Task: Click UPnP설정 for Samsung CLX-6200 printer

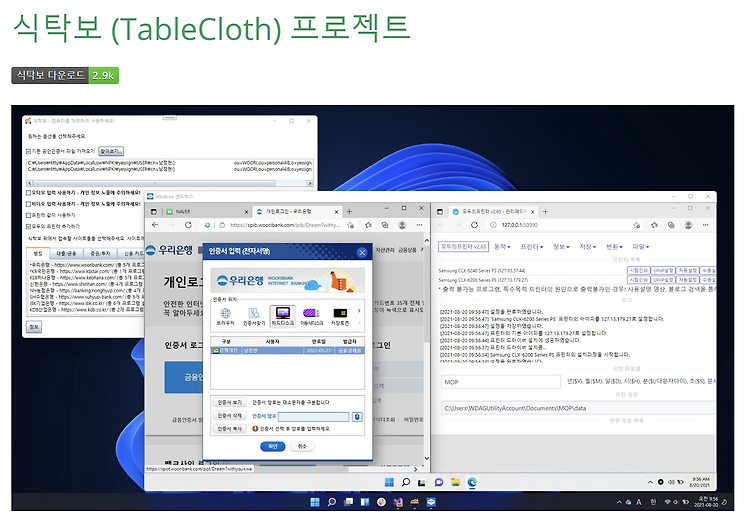Action: click(663, 280)
